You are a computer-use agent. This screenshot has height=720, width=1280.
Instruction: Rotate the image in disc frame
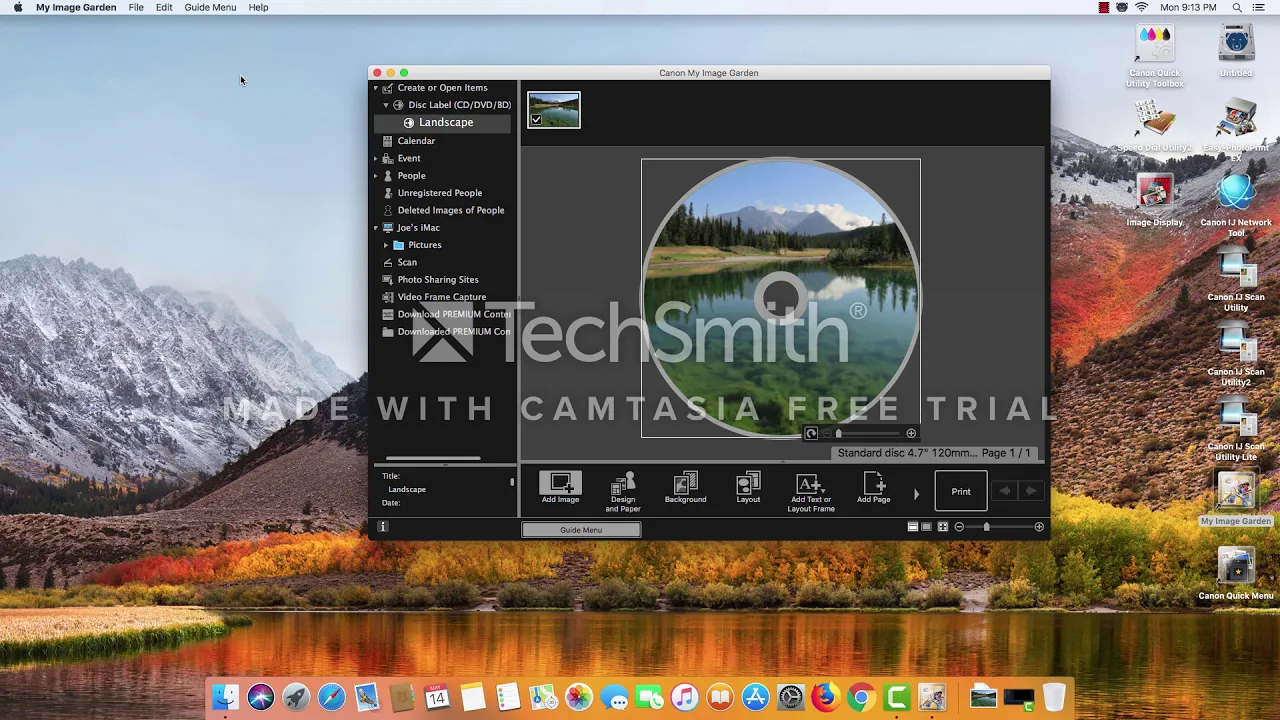click(x=811, y=433)
